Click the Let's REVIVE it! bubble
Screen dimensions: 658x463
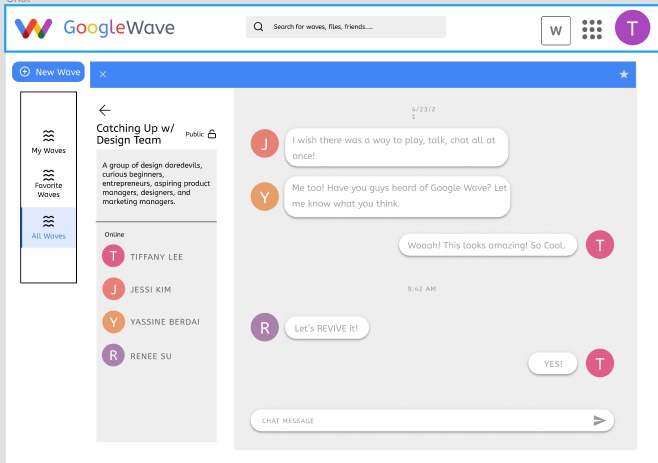point(327,328)
